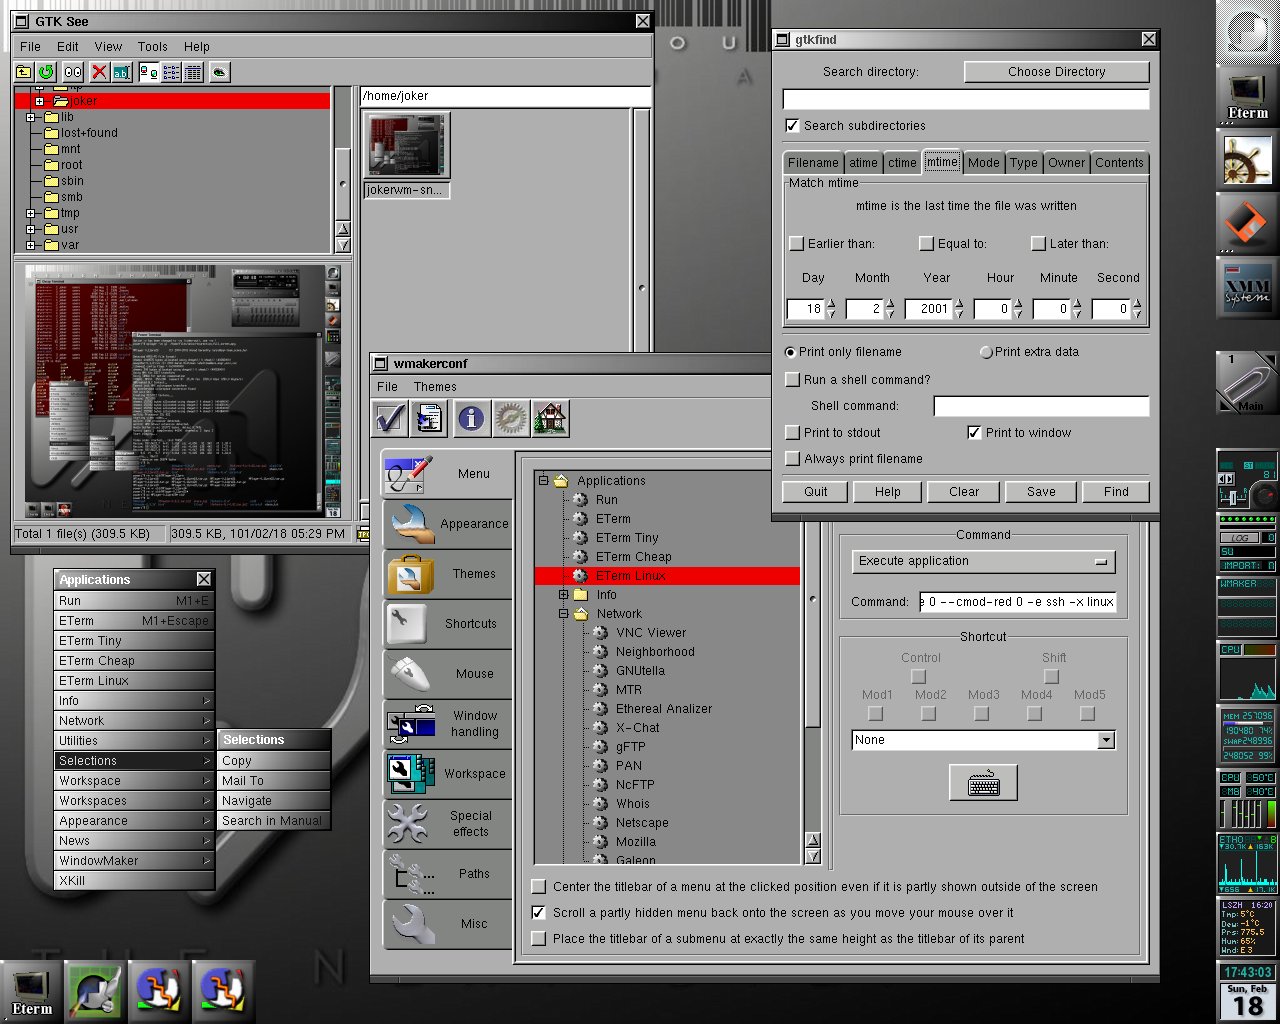Screen dimensions: 1280x1024
Task: Click the blue info icon in wmakerconf
Action: click(x=470, y=418)
